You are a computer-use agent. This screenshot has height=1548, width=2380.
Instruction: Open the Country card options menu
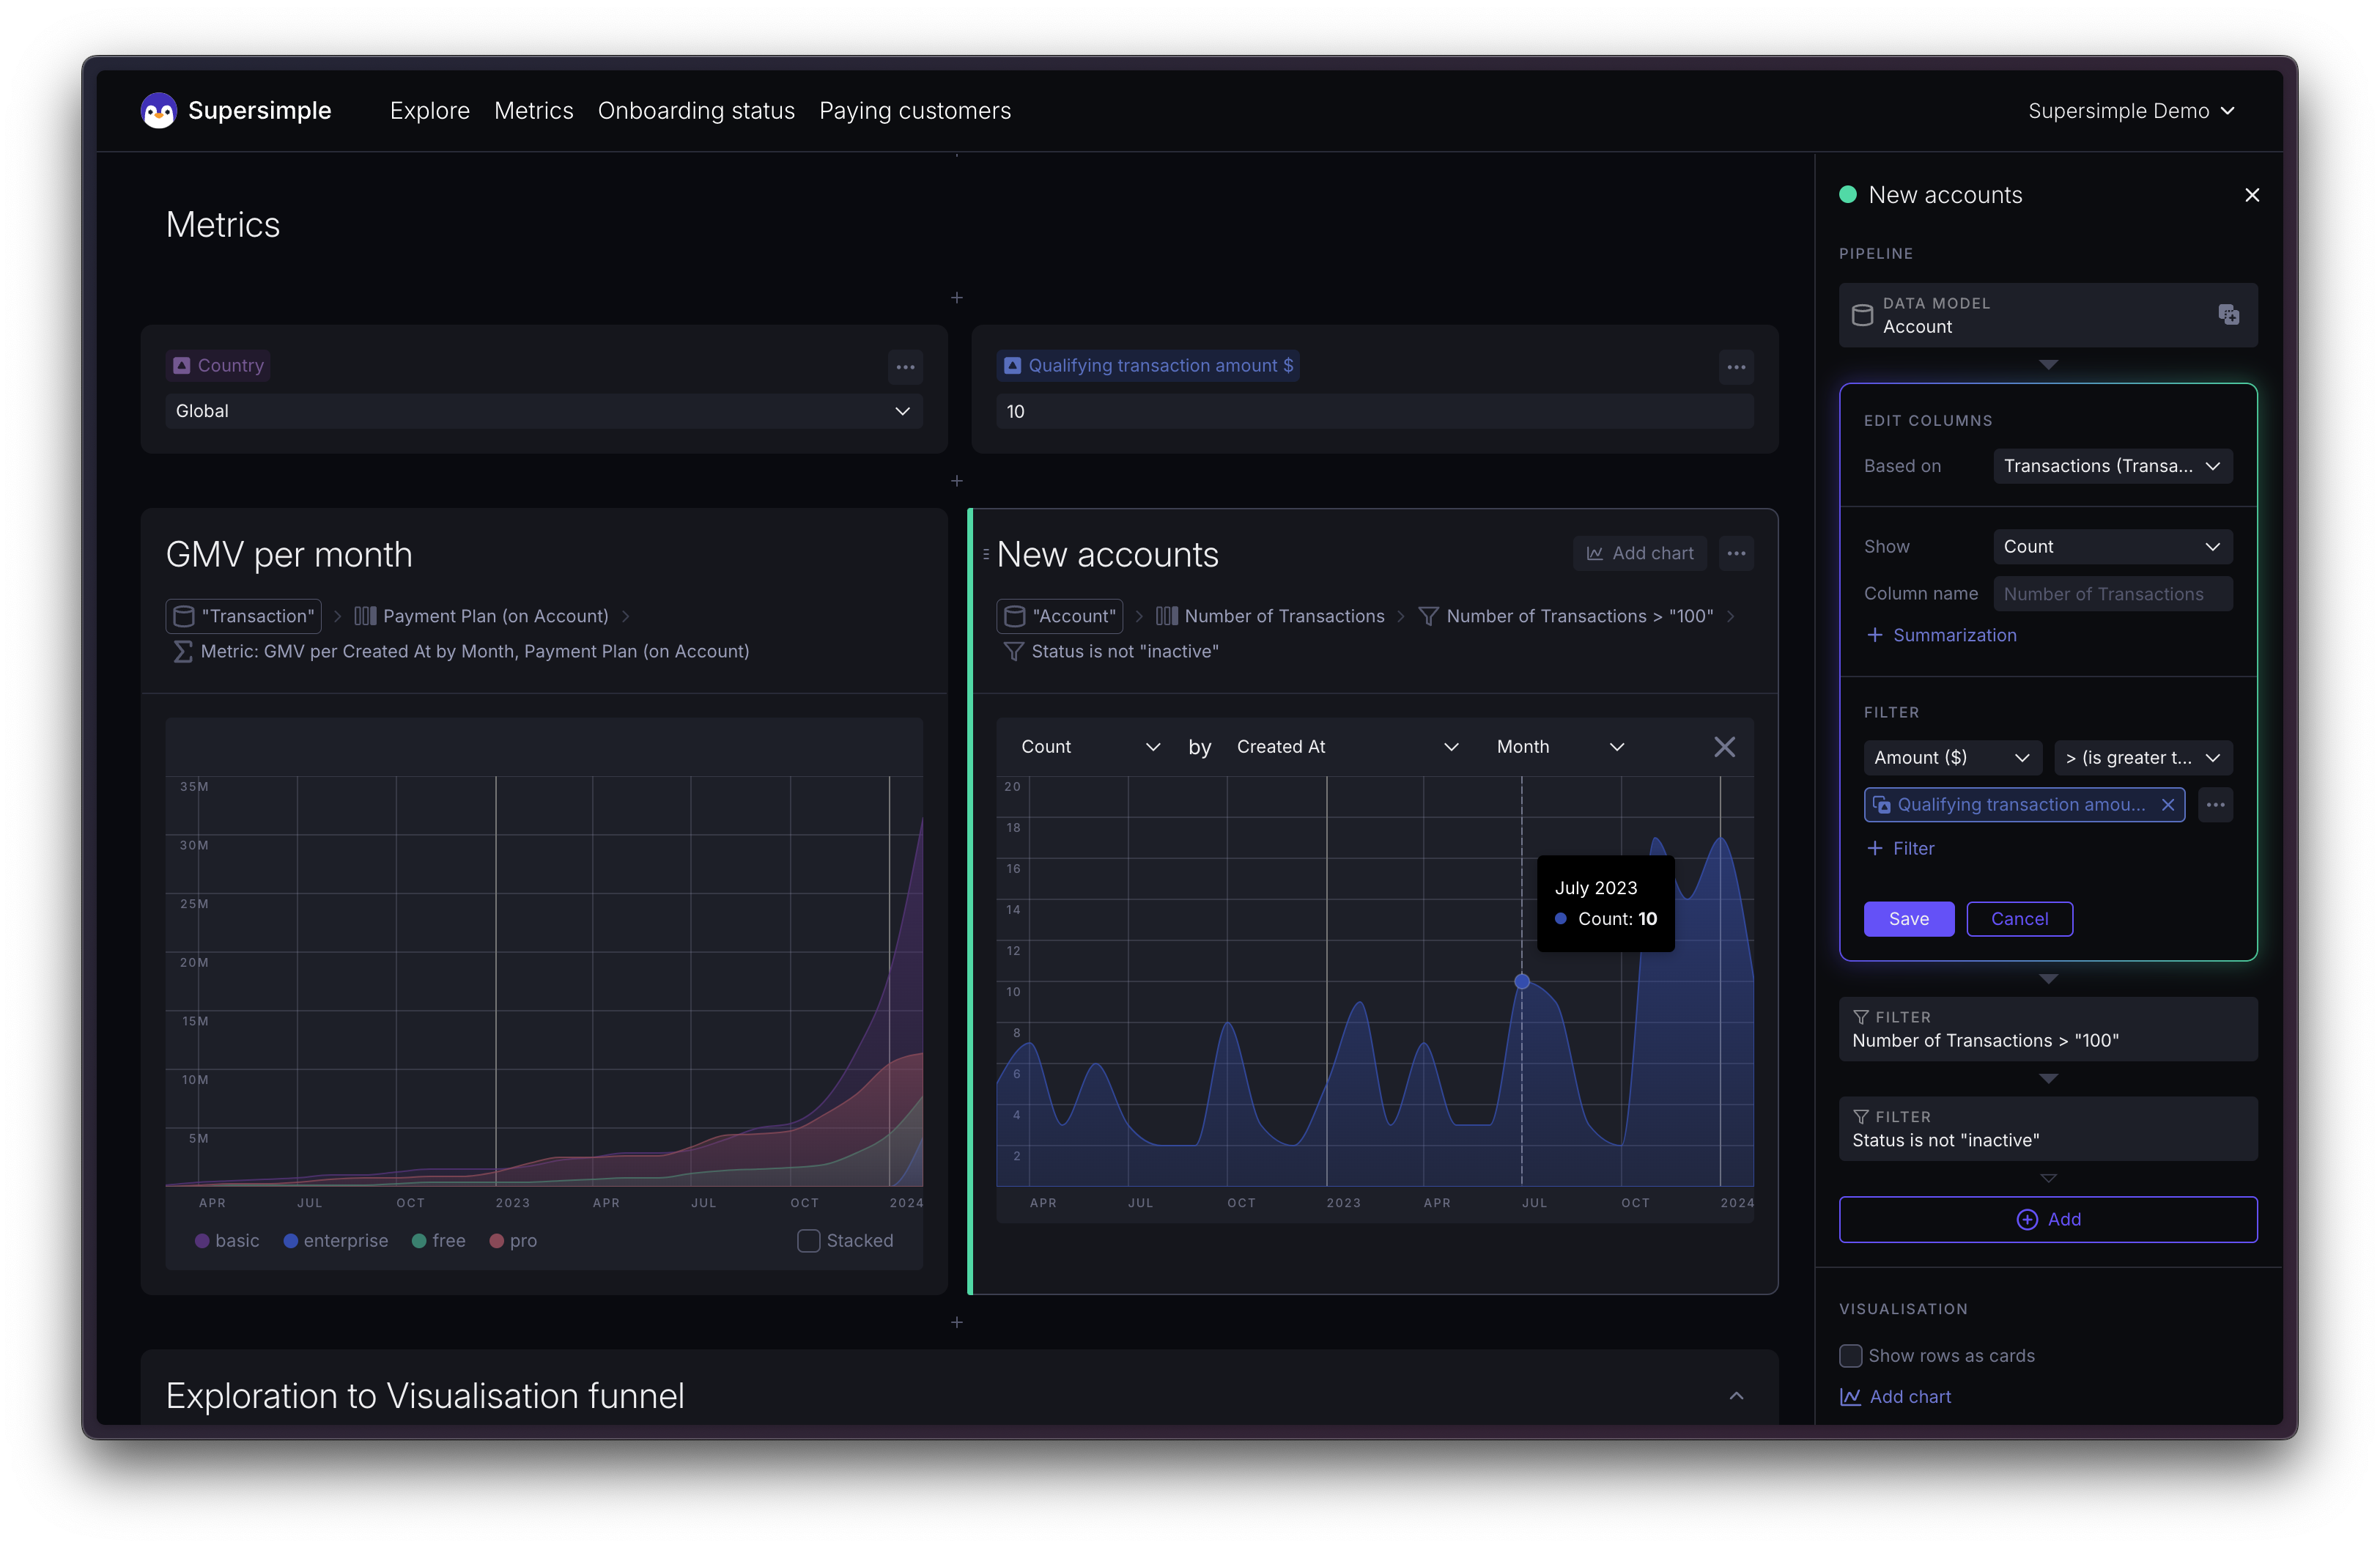[x=905, y=367]
